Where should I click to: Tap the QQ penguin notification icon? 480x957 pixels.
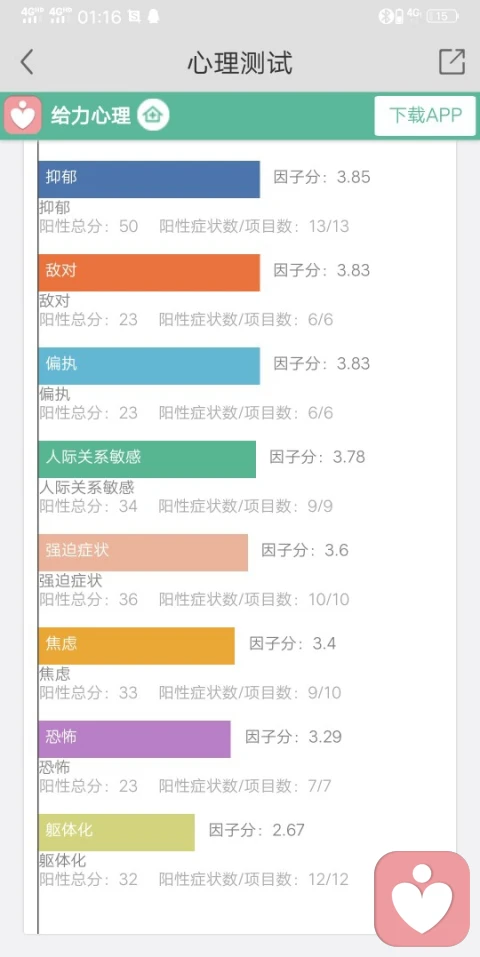click(153, 16)
